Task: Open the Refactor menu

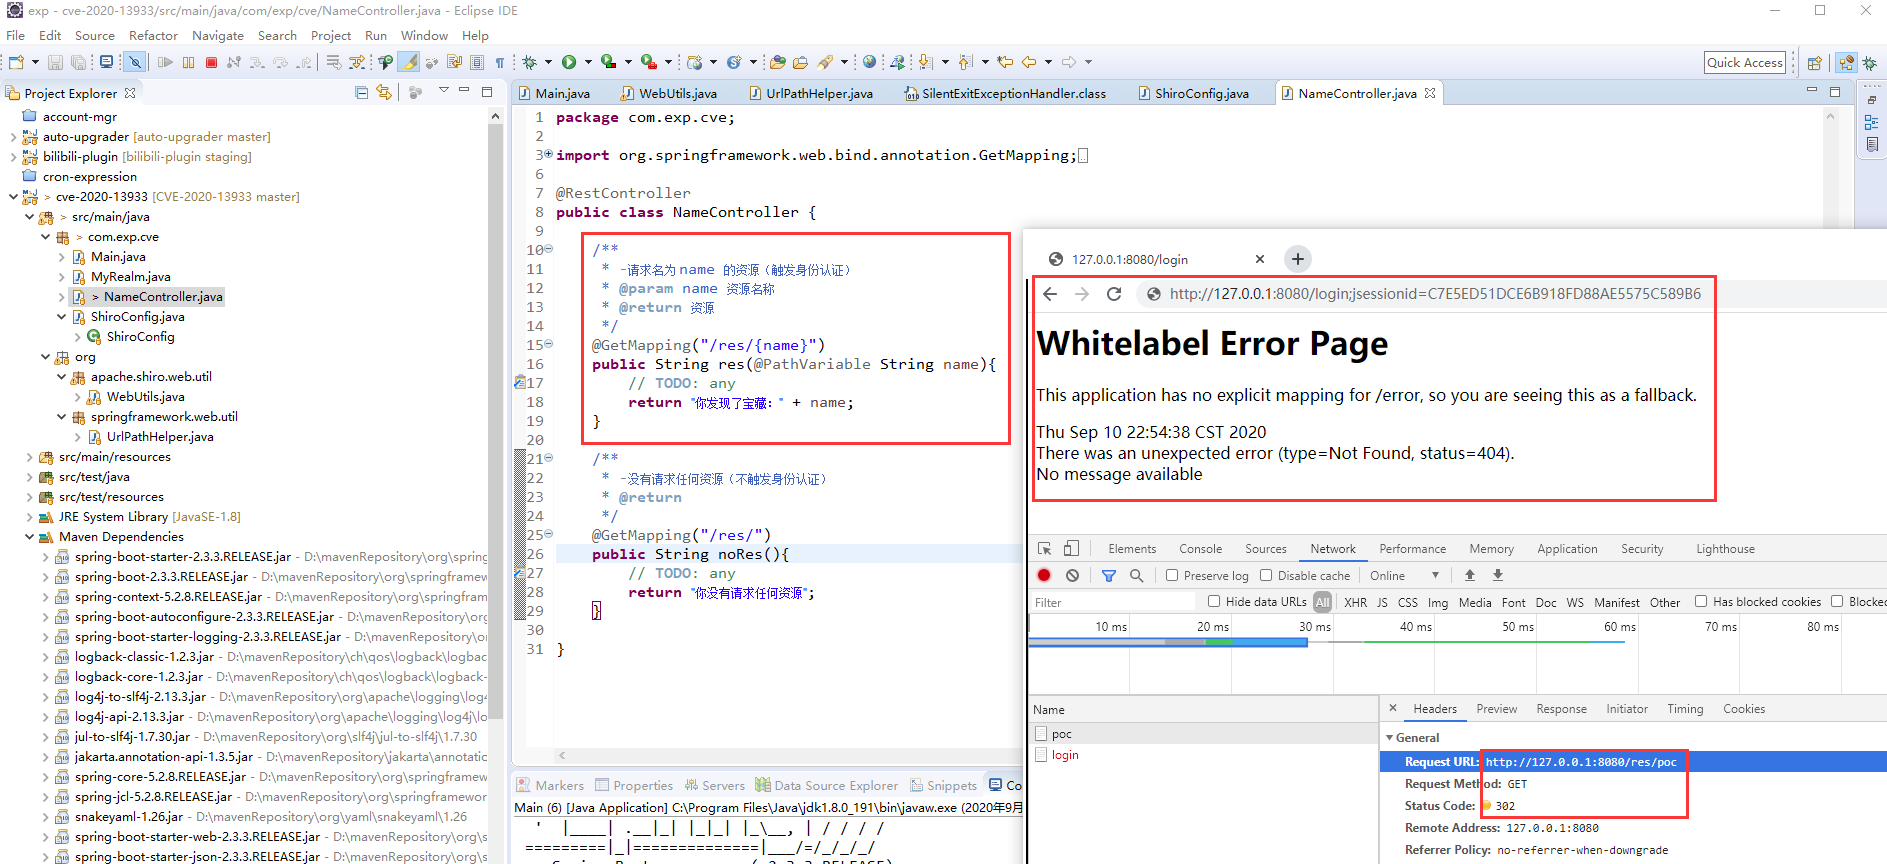Action: 153,35
